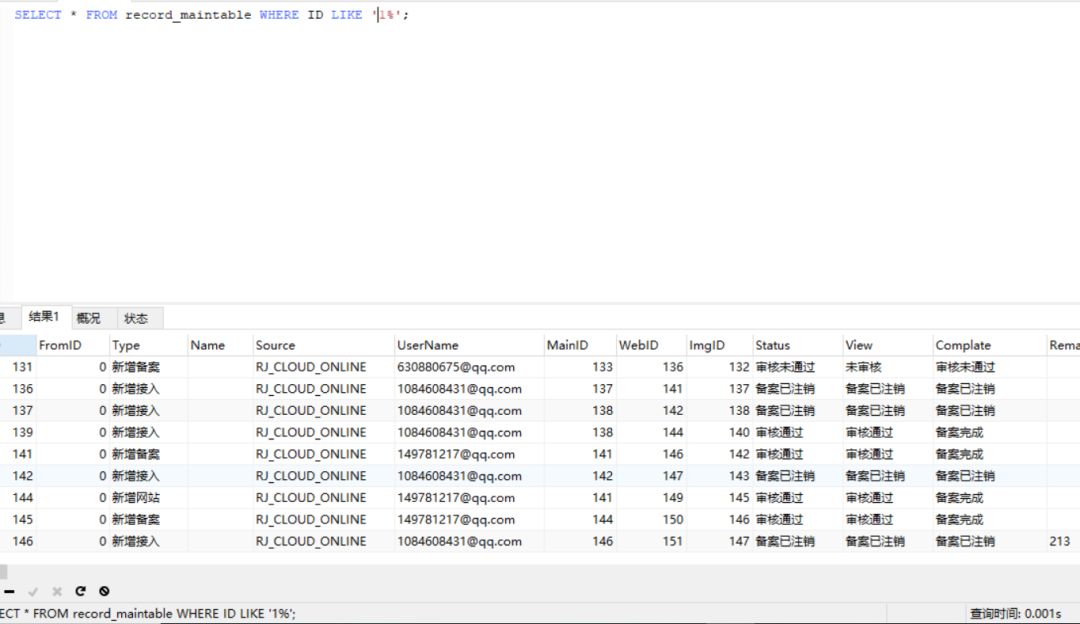Select the ID cell showing 145
Image resolution: width=1080 pixels, height=624 pixels.
[18, 519]
